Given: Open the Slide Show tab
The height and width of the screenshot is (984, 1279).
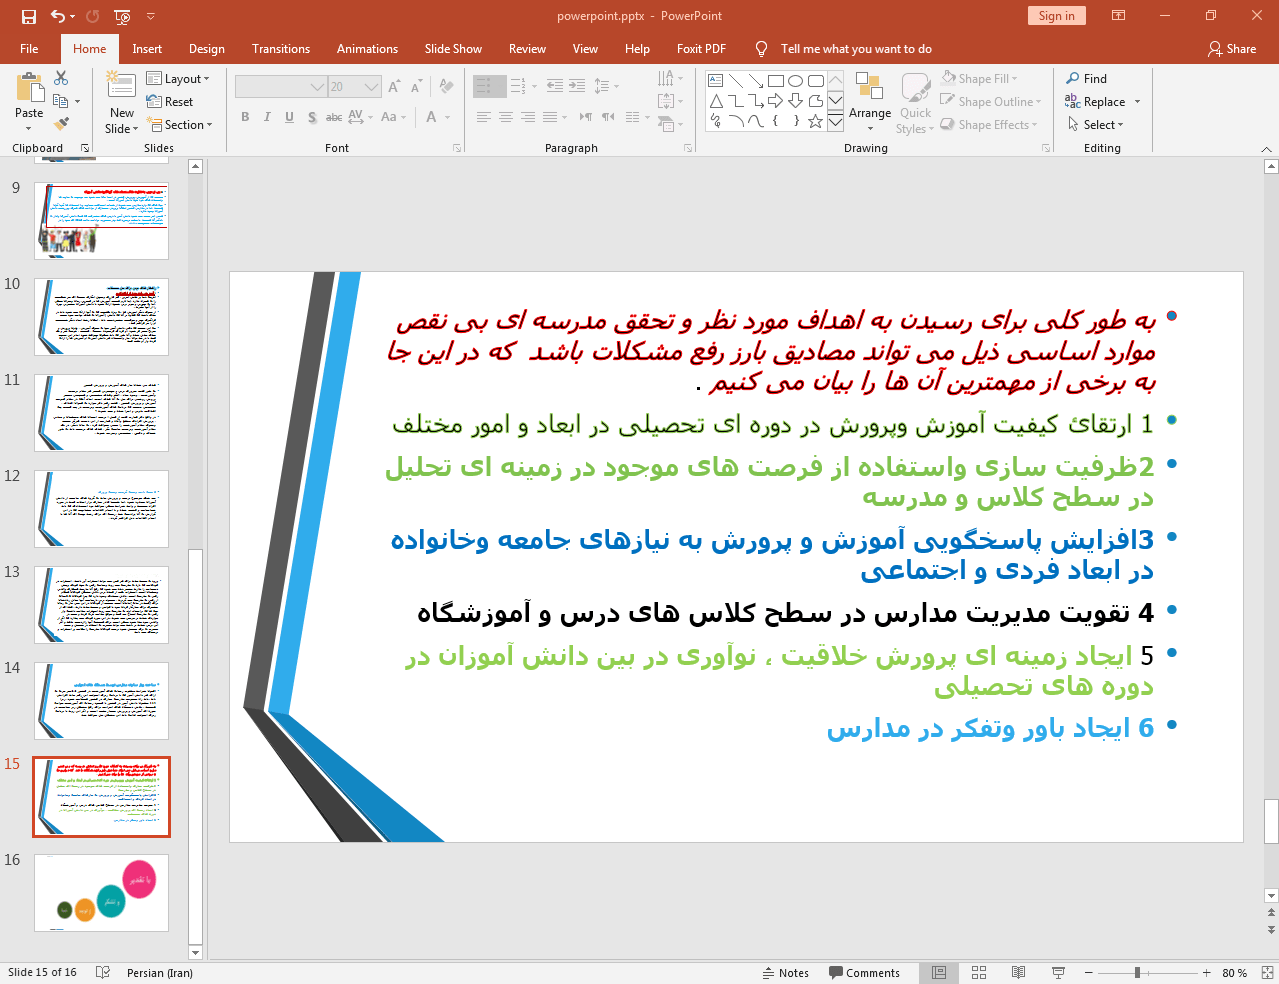Looking at the screenshot, I should pyautogui.click(x=453, y=49).
